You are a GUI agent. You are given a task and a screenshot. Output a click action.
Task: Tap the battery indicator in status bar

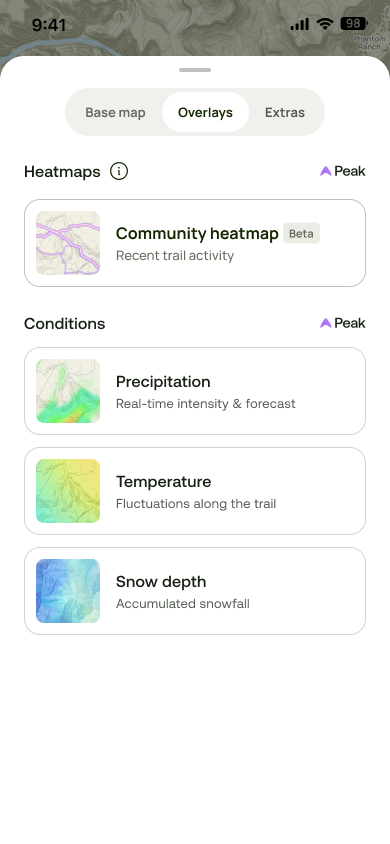pyautogui.click(x=354, y=24)
